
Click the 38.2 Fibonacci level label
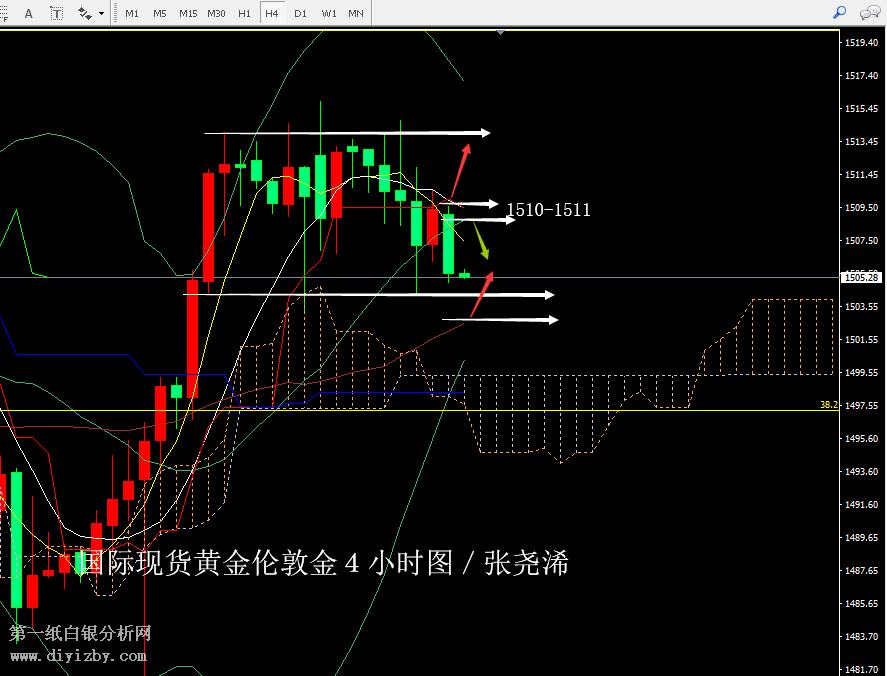[827, 406]
